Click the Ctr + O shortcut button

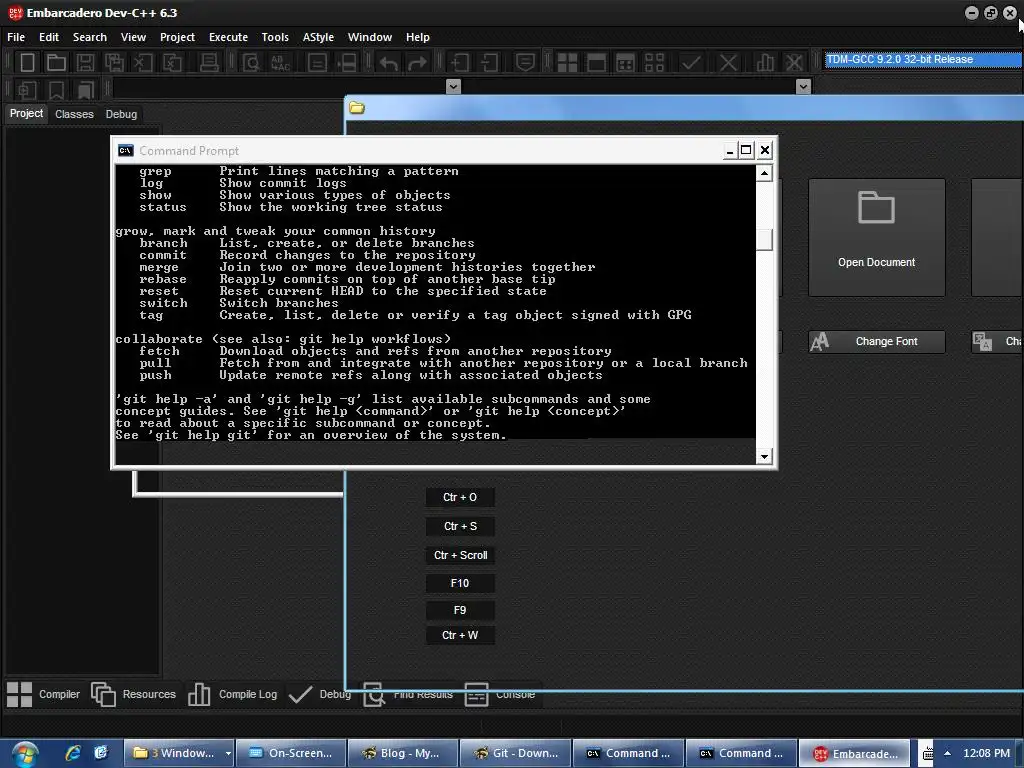pyautogui.click(x=460, y=498)
